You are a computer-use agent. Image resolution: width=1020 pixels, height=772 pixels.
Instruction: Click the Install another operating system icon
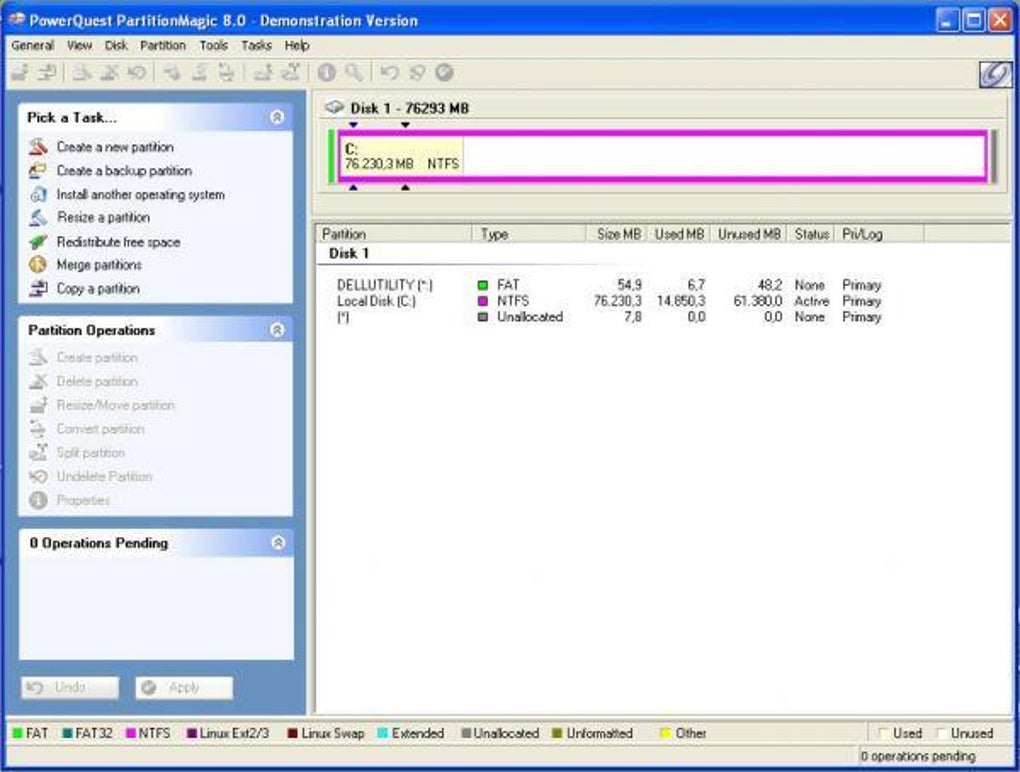pos(38,194)
